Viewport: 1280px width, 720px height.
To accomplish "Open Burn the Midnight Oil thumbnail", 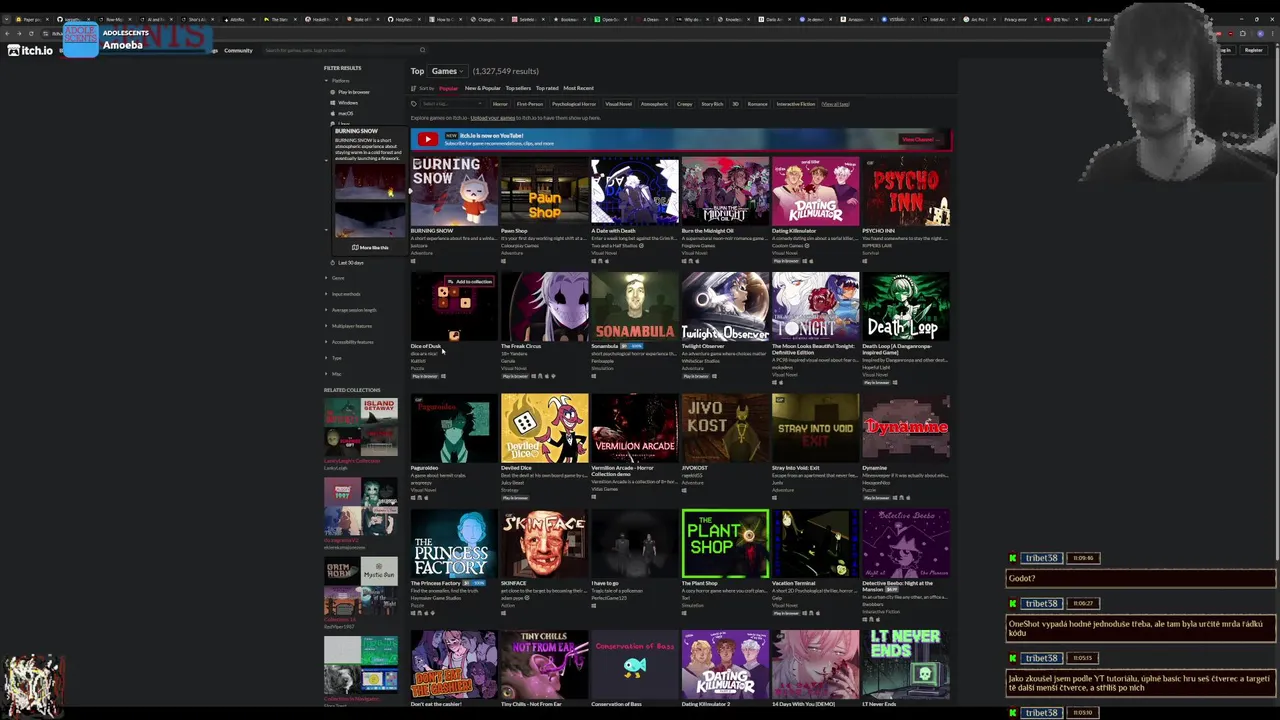I will coord(725,191).
